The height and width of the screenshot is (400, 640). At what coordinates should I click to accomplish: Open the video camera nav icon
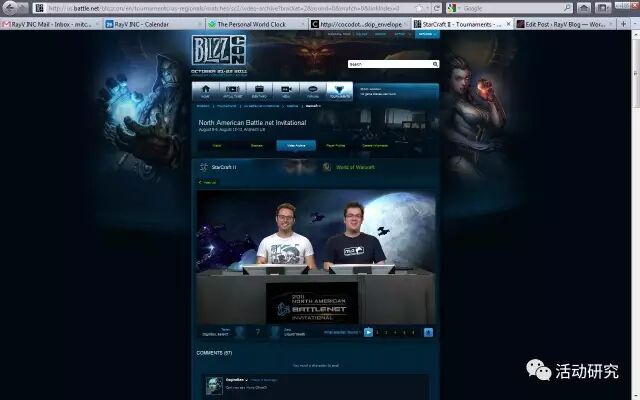286,91
